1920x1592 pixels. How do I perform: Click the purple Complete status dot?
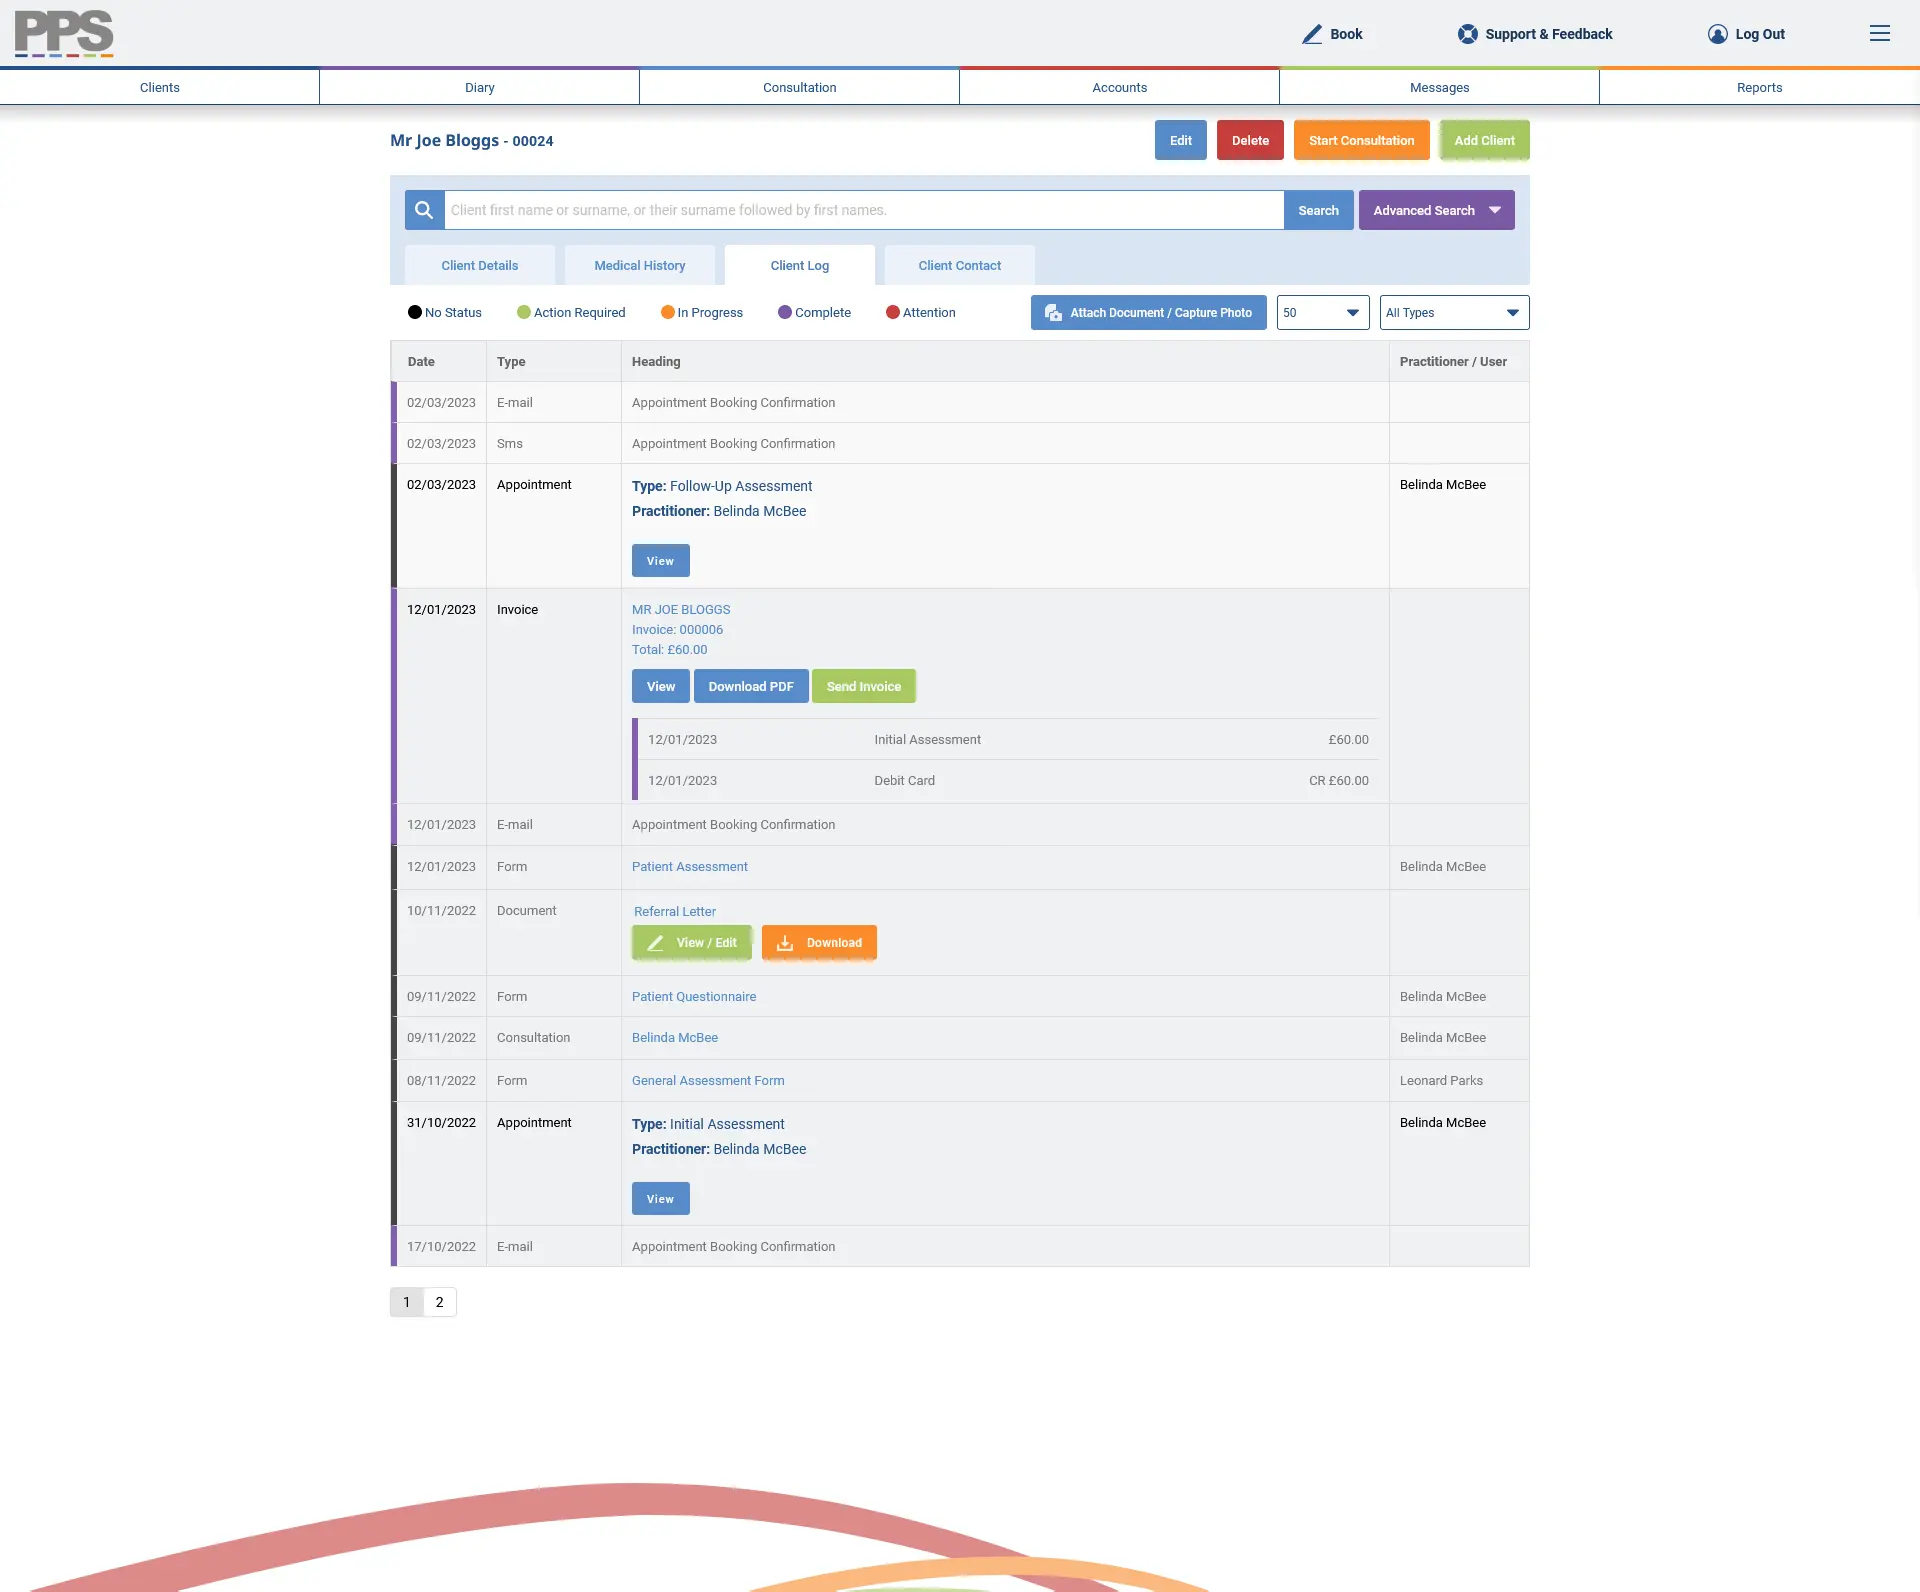[x=785, y=312]
